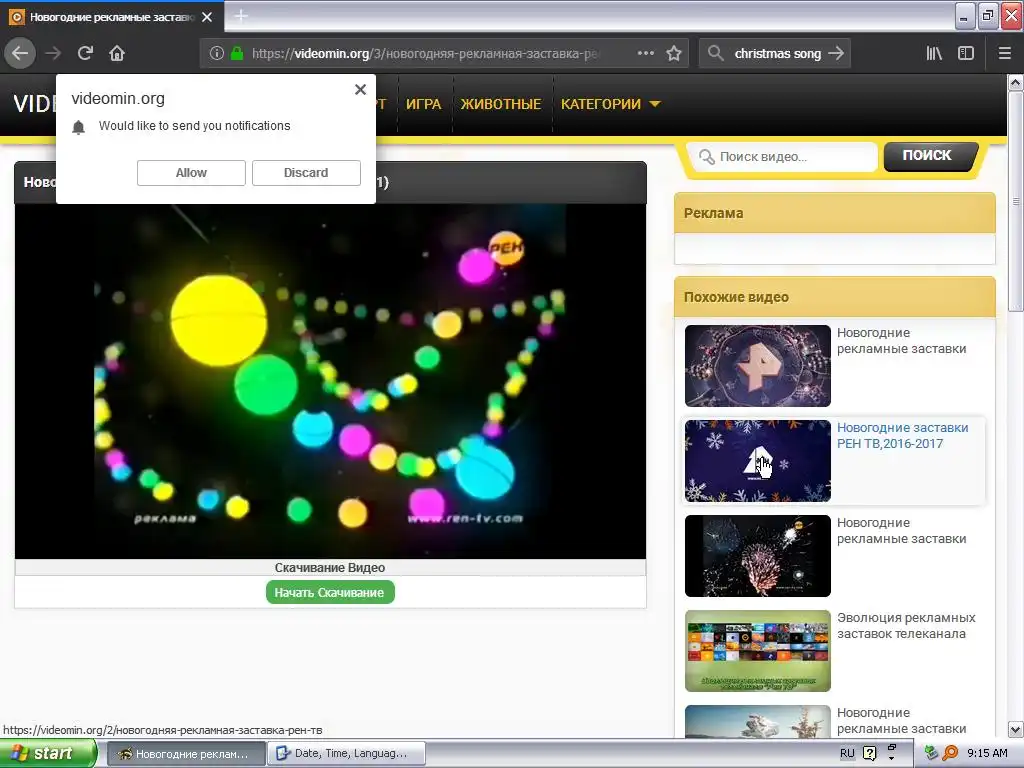
Task: Click the taskbar clock showing 9:15 AM
Action: [x=987, y=753]
